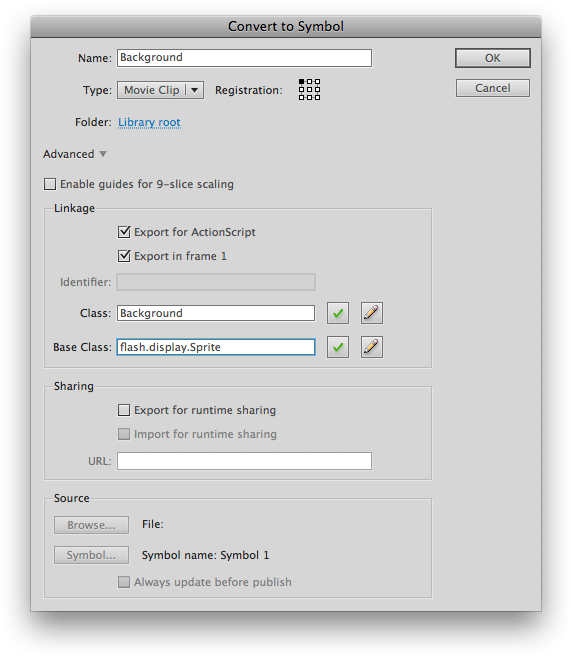
Task: Open the Type dropdown showing Movie Clip
Action: click(161, 90)
